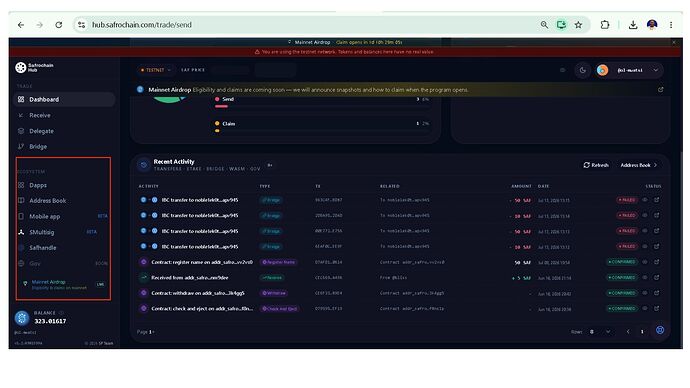
Task: Go to the previous page arrow
Action: tap(628, 332)
